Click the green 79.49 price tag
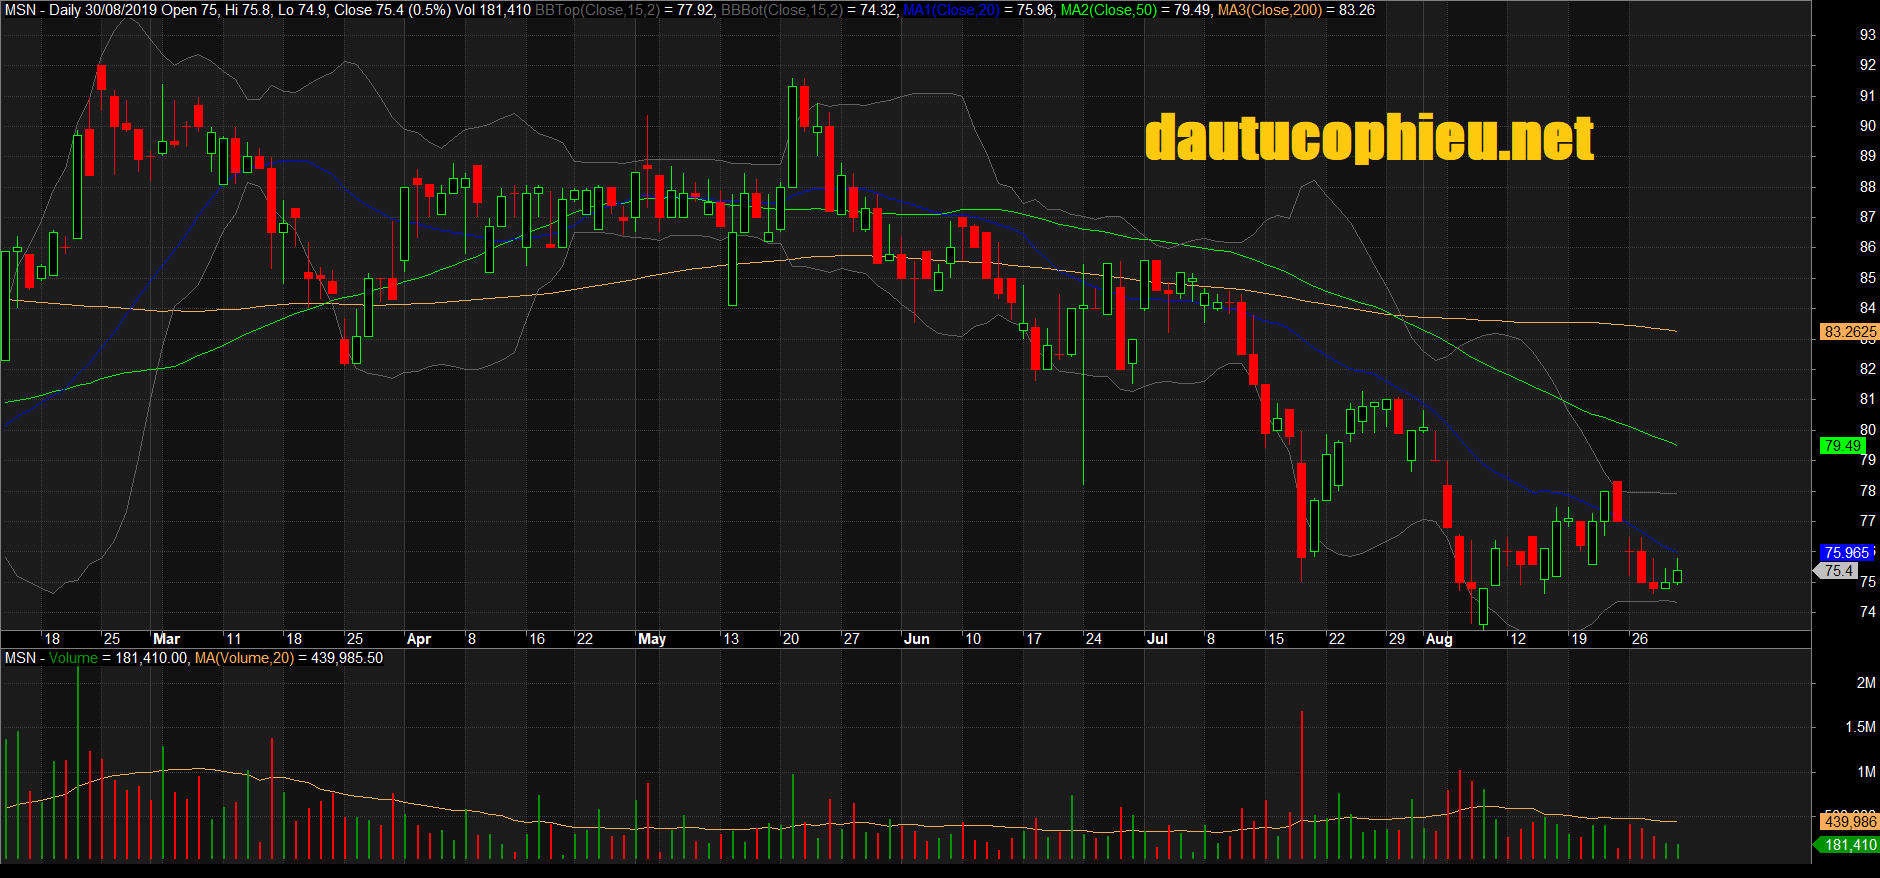The width and height of the screenshot is (1880, 878). click(1842, 446)
